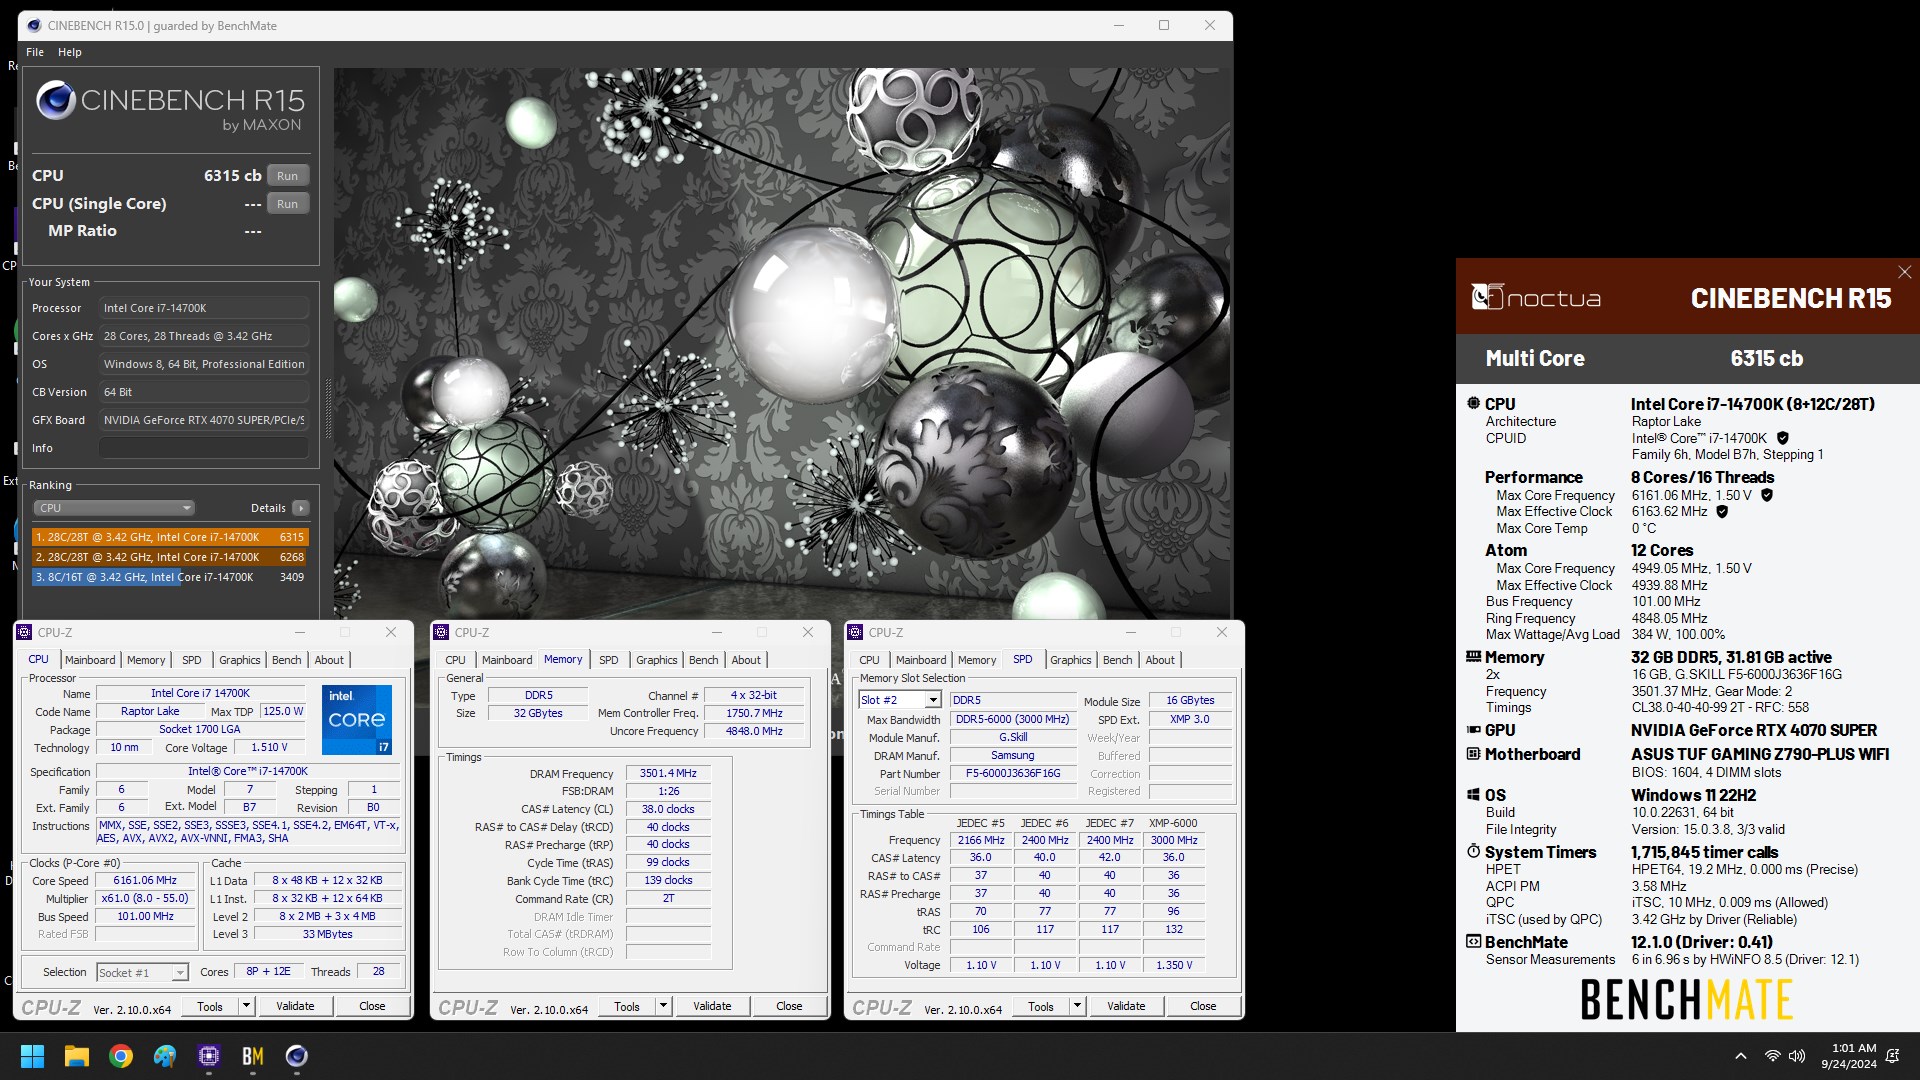The height and width of the screenshot is (1080, 1920).
Task: Expand Tools arrow in Memory CPU-Z
Action: [663, 1006]
